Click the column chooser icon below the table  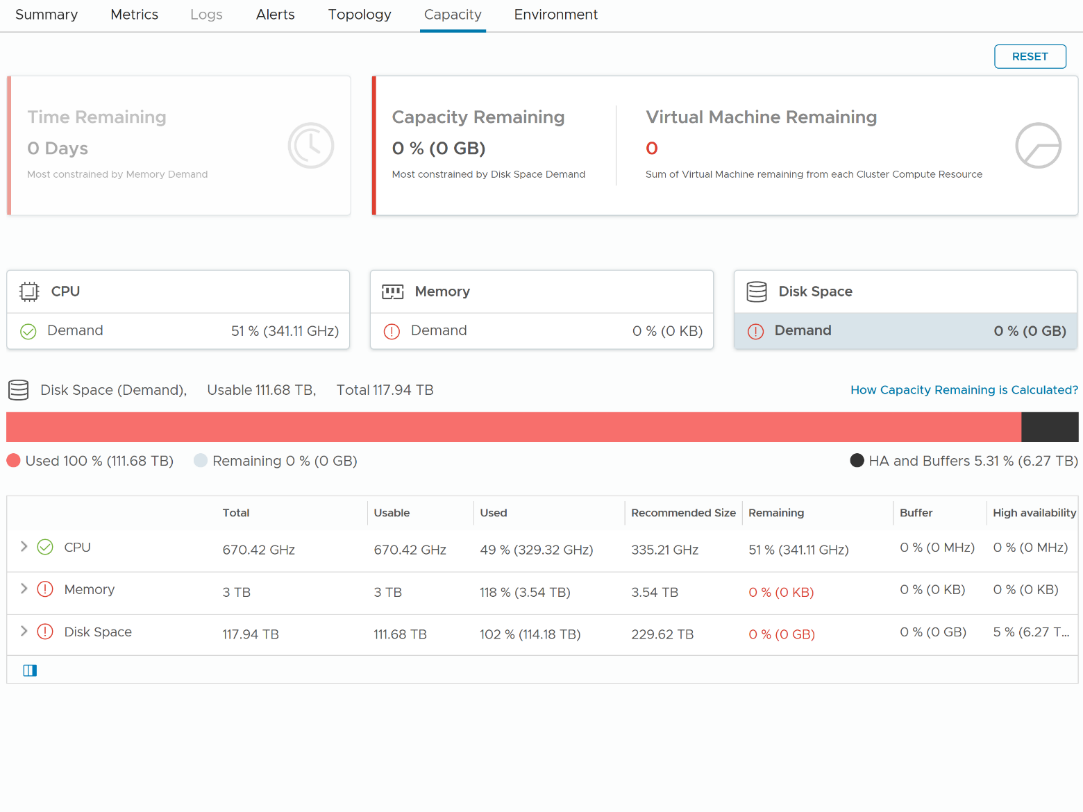pos(30,670)
